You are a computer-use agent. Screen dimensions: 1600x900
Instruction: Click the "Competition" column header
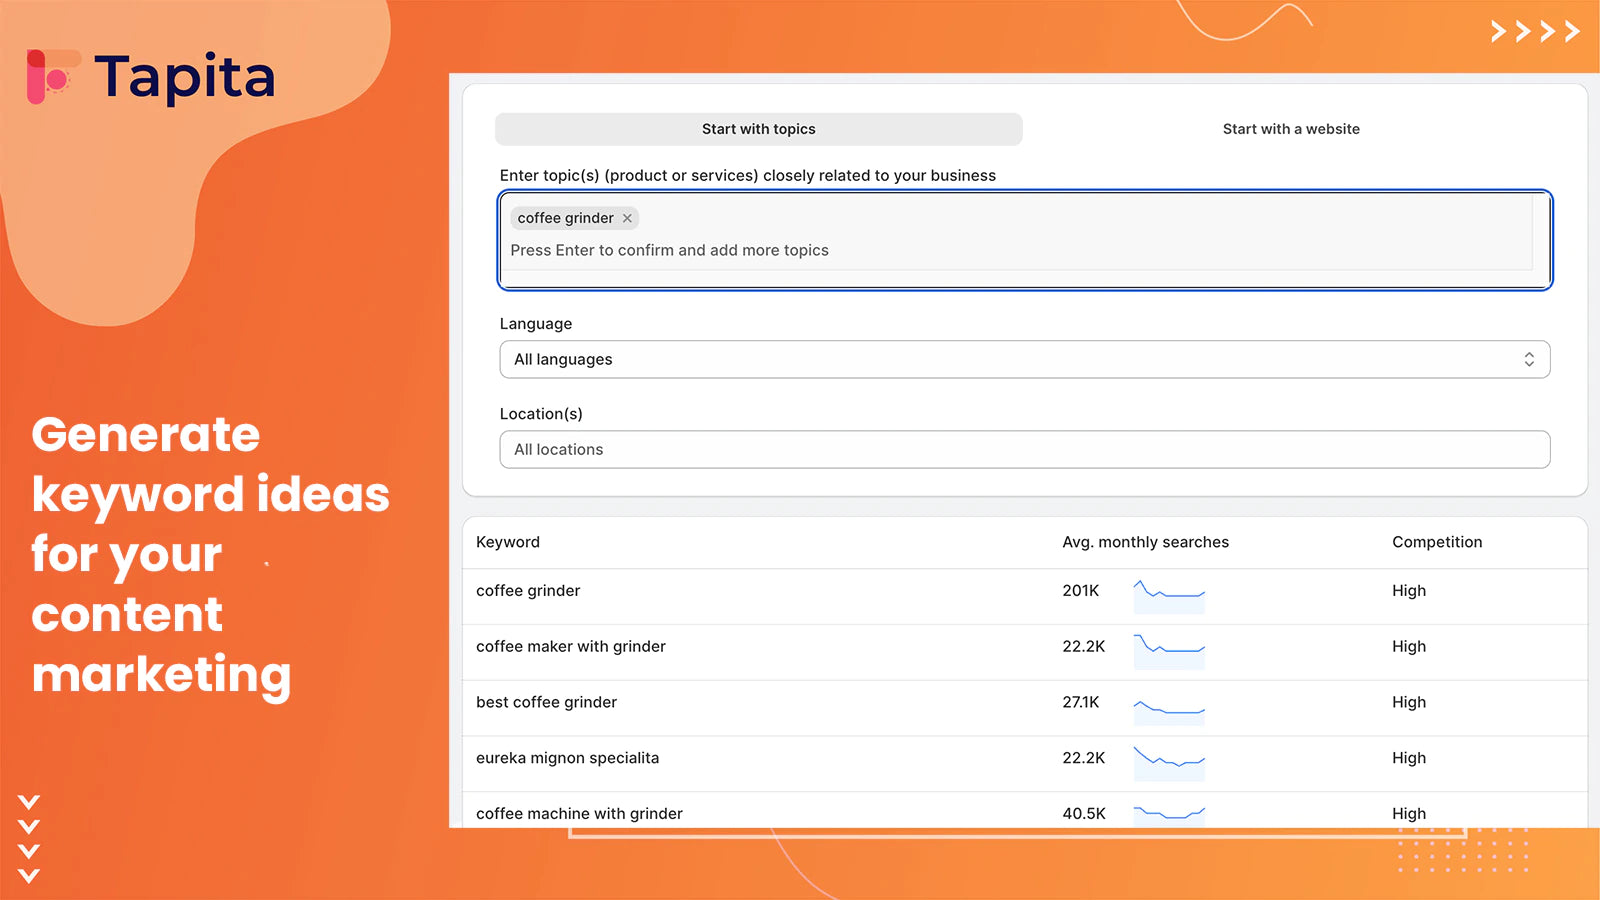(x=1437, y=542)
